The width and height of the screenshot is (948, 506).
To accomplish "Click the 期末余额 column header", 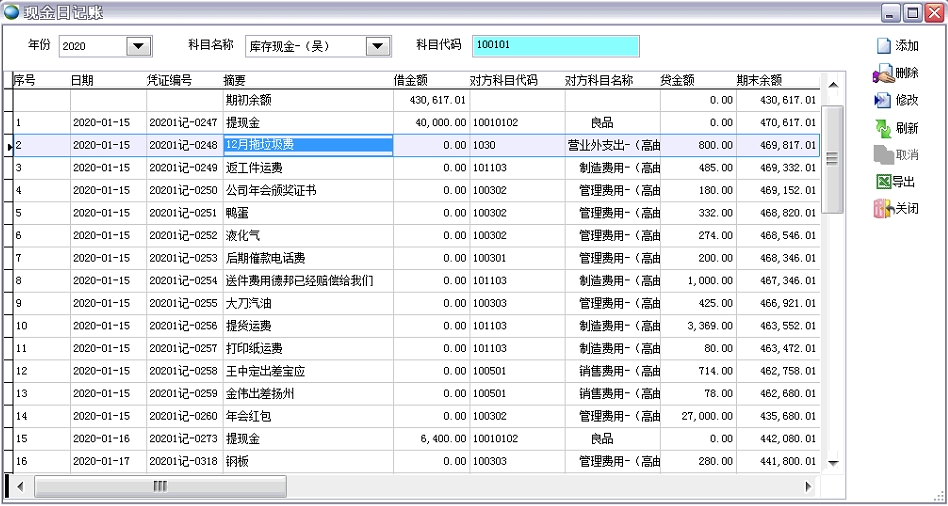I will 759,80.
